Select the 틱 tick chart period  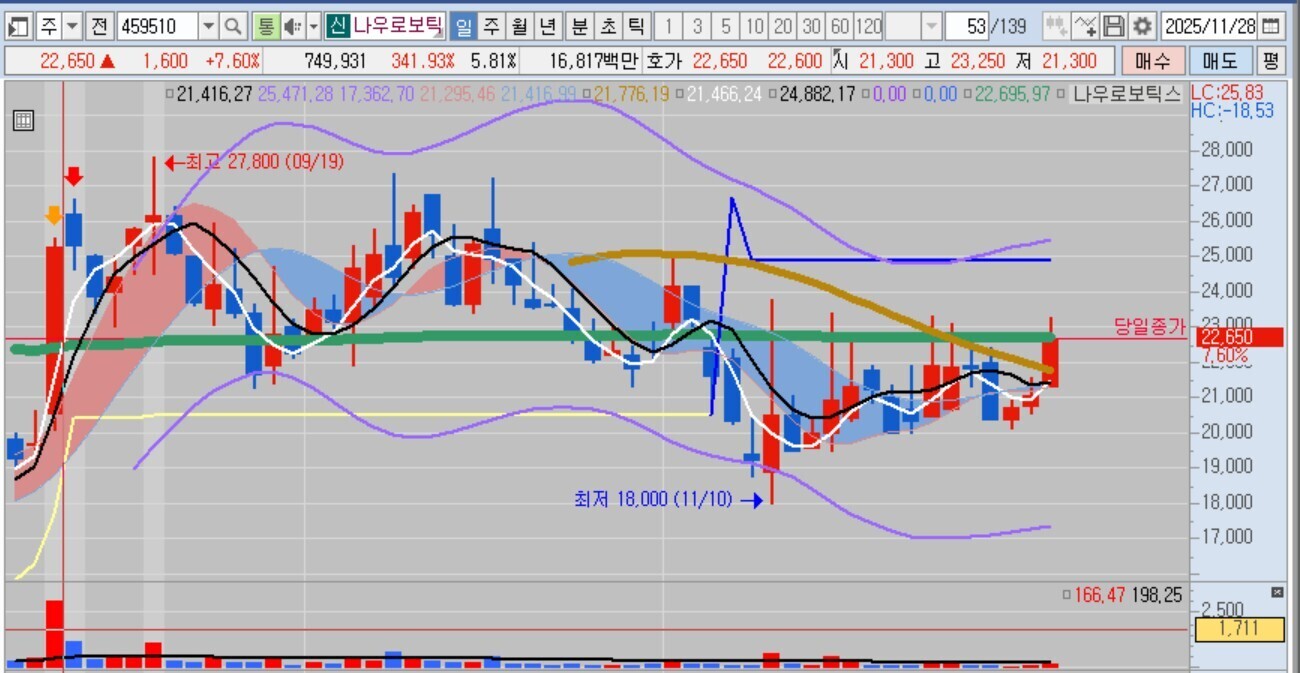(635, 26)
